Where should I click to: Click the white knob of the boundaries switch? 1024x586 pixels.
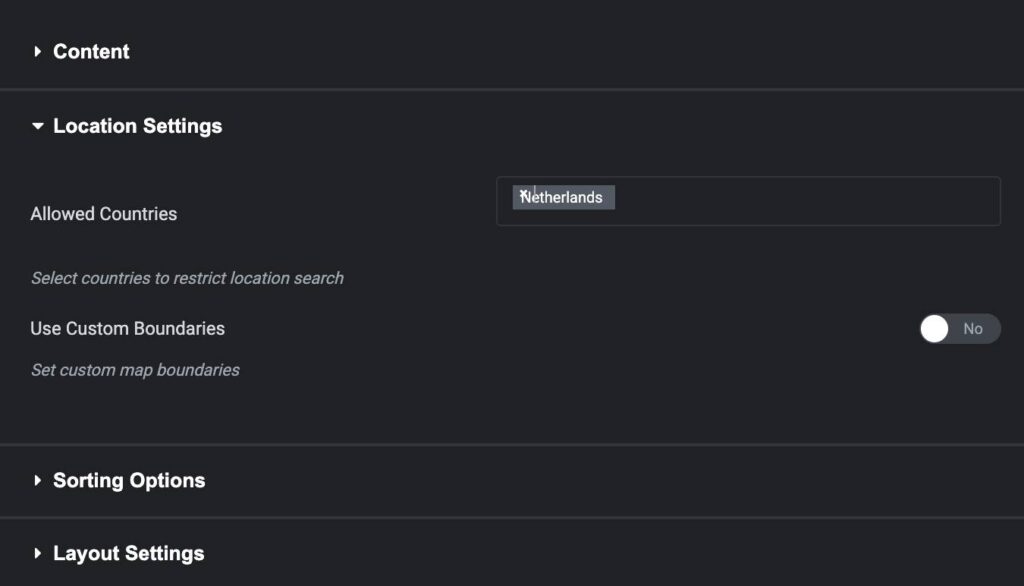pyautogui.click(x=934, y=329)
